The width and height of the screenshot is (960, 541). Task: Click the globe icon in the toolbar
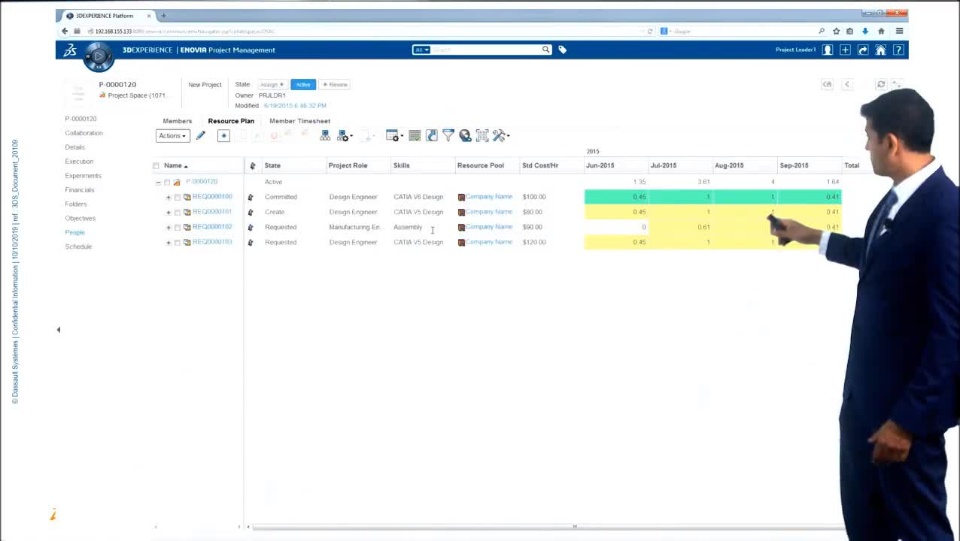[465, 136]
